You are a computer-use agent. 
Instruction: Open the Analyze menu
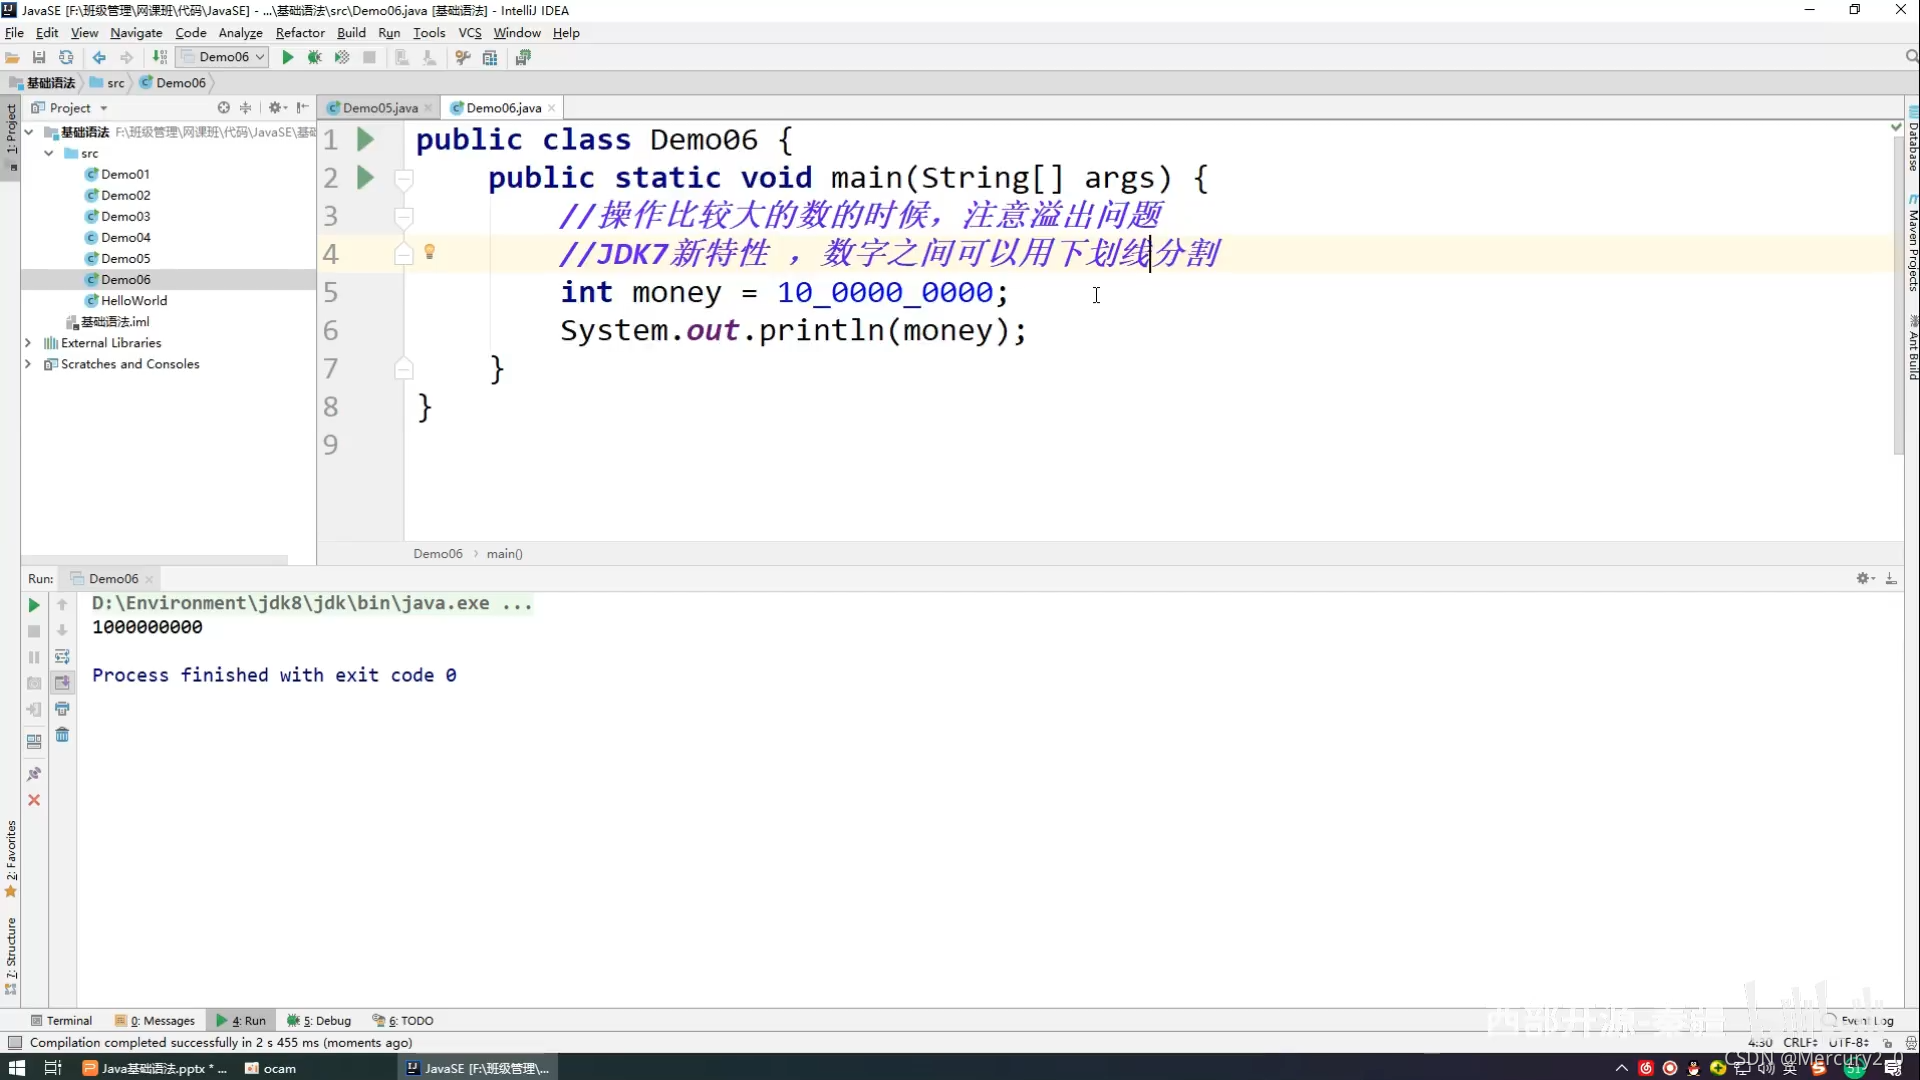point(240,33)
